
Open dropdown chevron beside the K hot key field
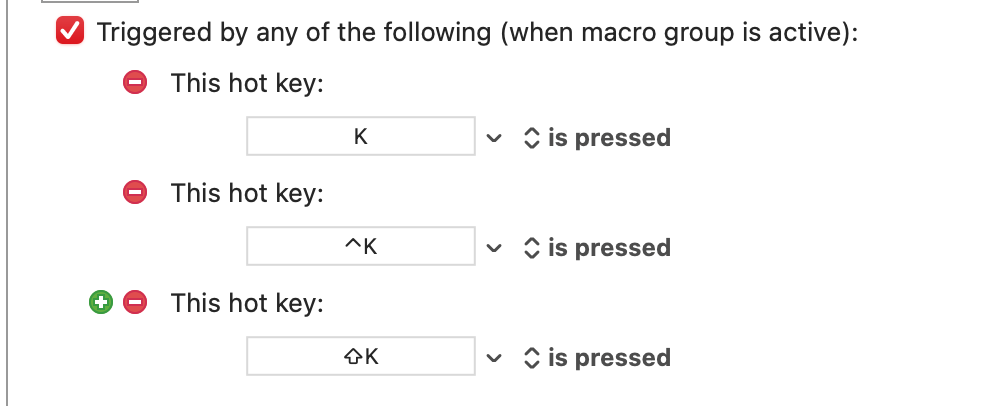point(493,138)
